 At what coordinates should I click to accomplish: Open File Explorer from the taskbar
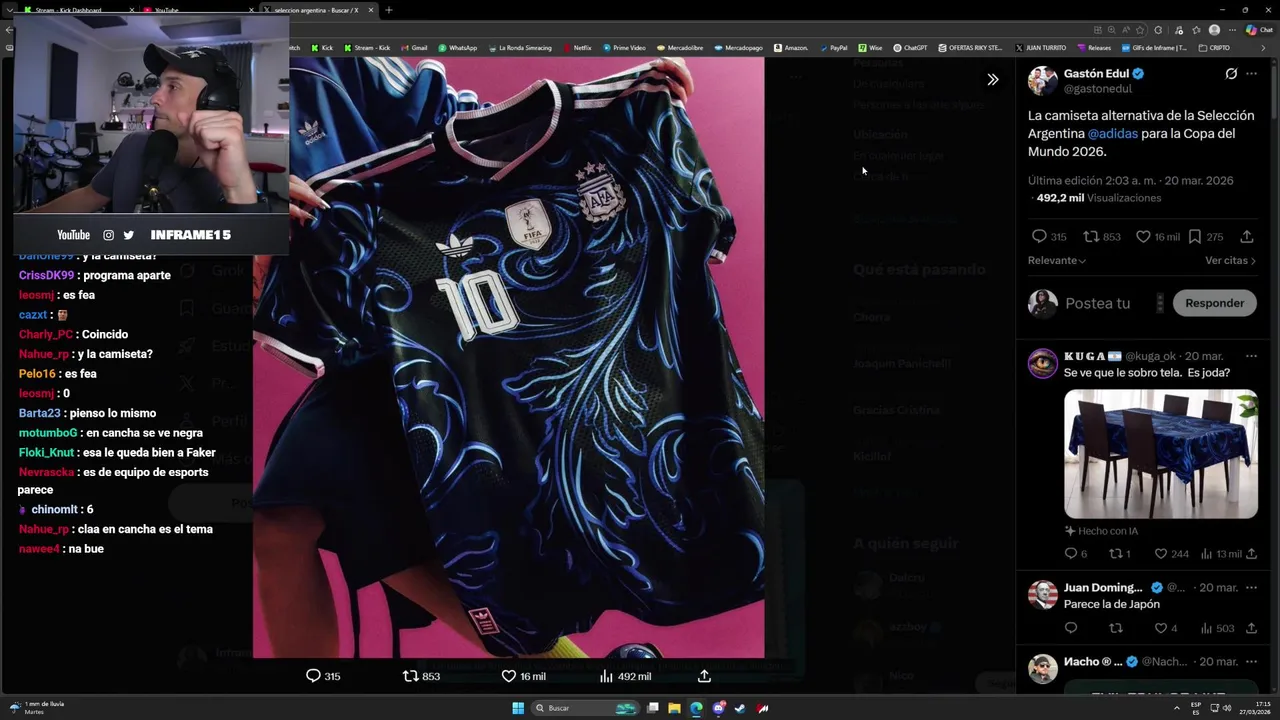674,708
